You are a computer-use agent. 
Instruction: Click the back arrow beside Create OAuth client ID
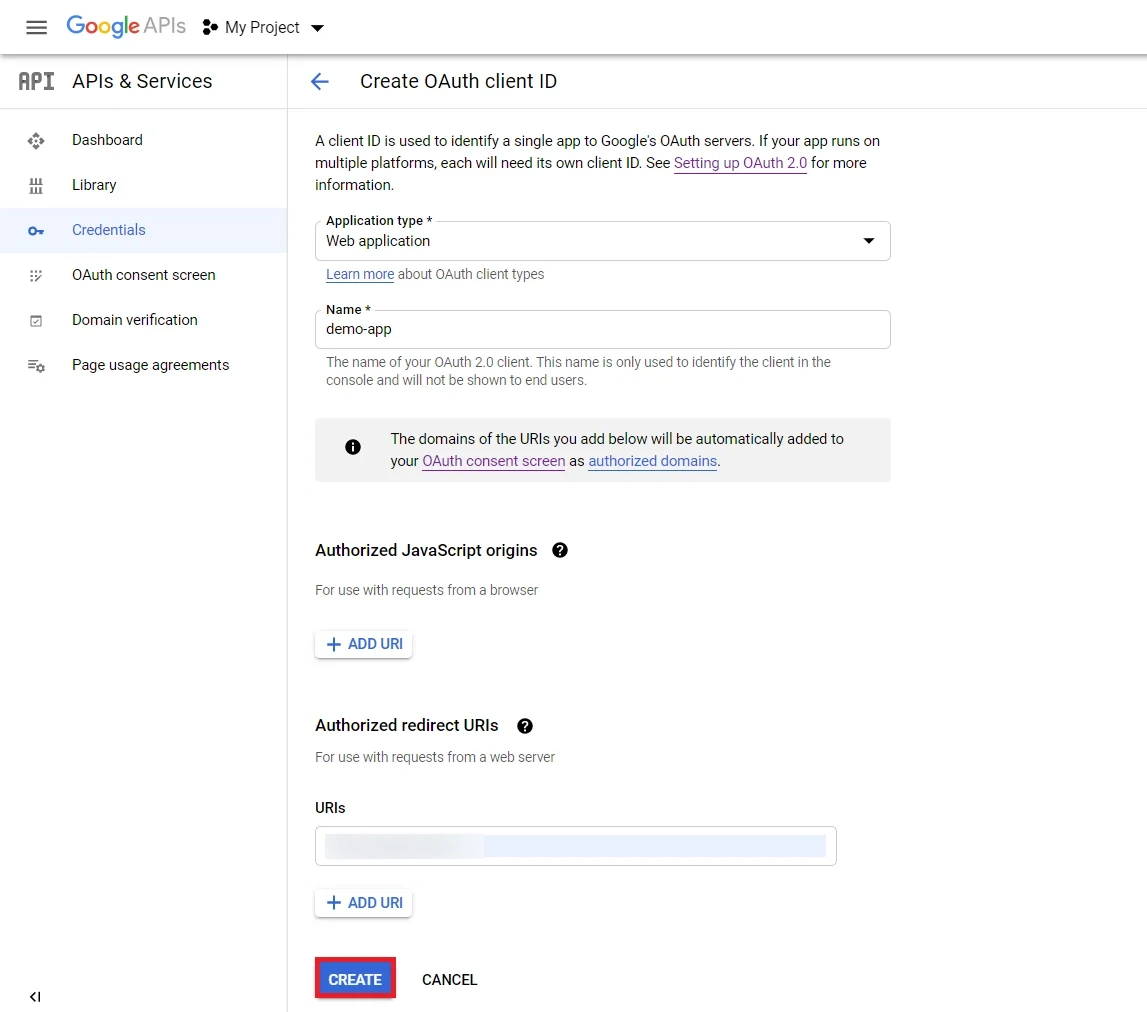(x=319, y=81)
